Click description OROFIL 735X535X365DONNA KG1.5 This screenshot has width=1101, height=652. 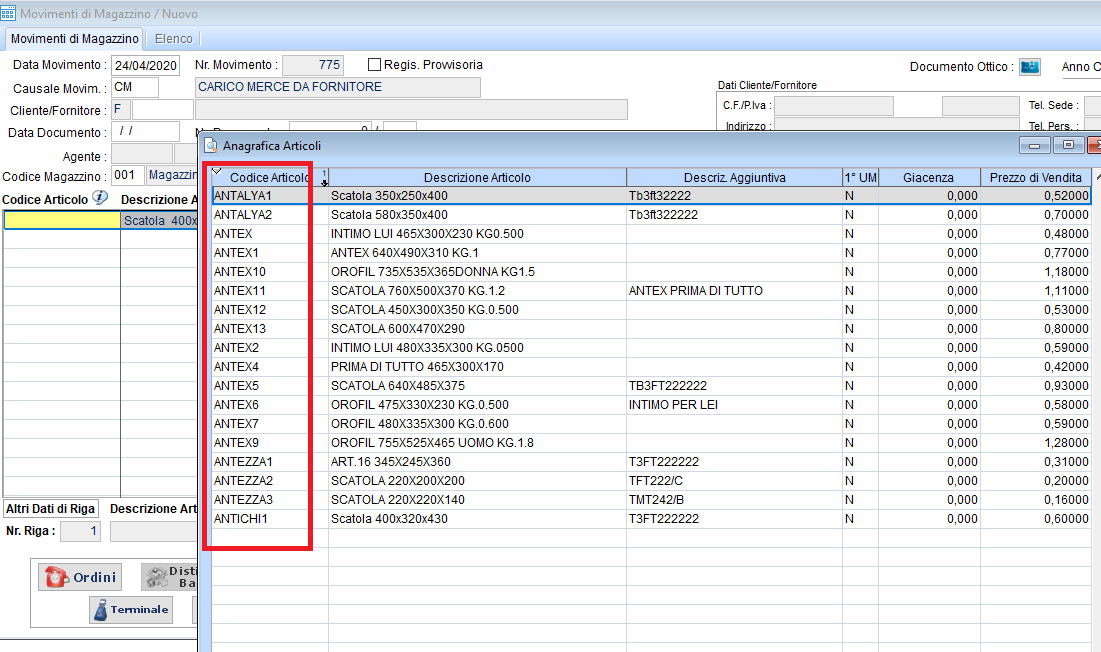433,272
